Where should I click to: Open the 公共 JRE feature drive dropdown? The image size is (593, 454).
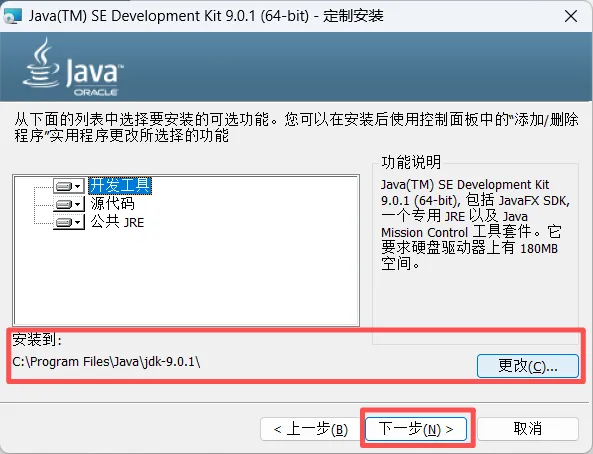pos(69,222)
